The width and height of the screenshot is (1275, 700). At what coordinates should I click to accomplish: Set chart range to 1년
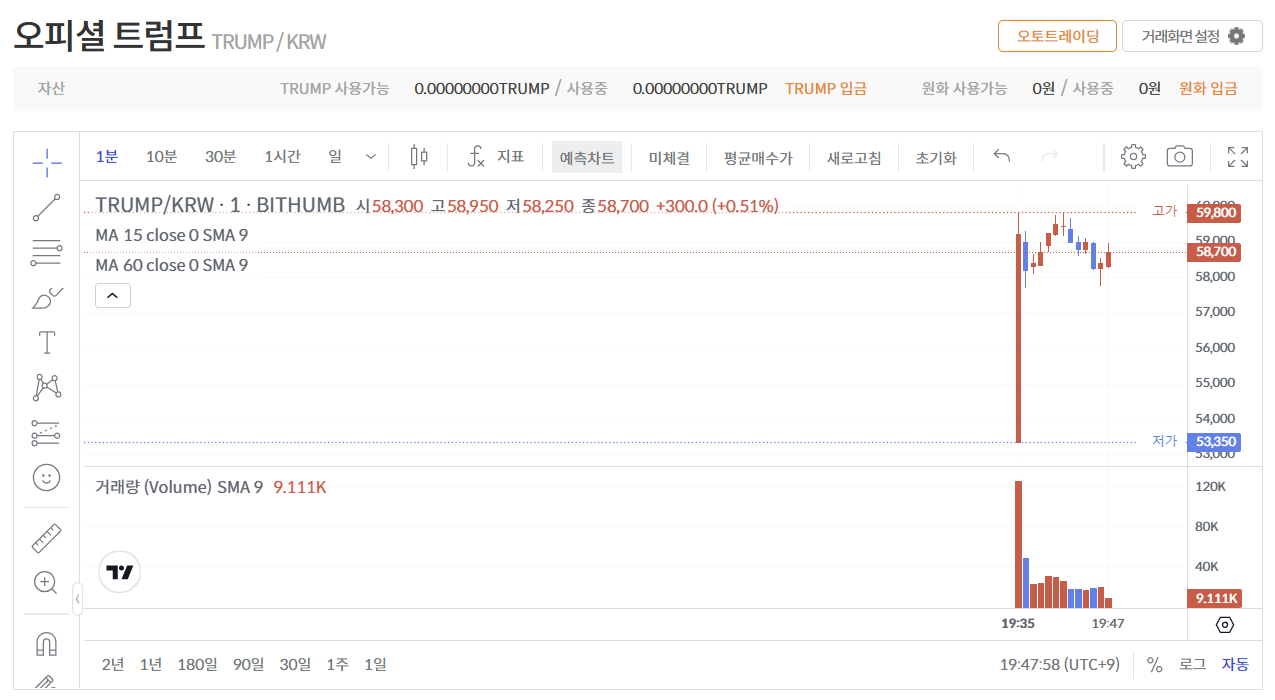pos(151,664)
